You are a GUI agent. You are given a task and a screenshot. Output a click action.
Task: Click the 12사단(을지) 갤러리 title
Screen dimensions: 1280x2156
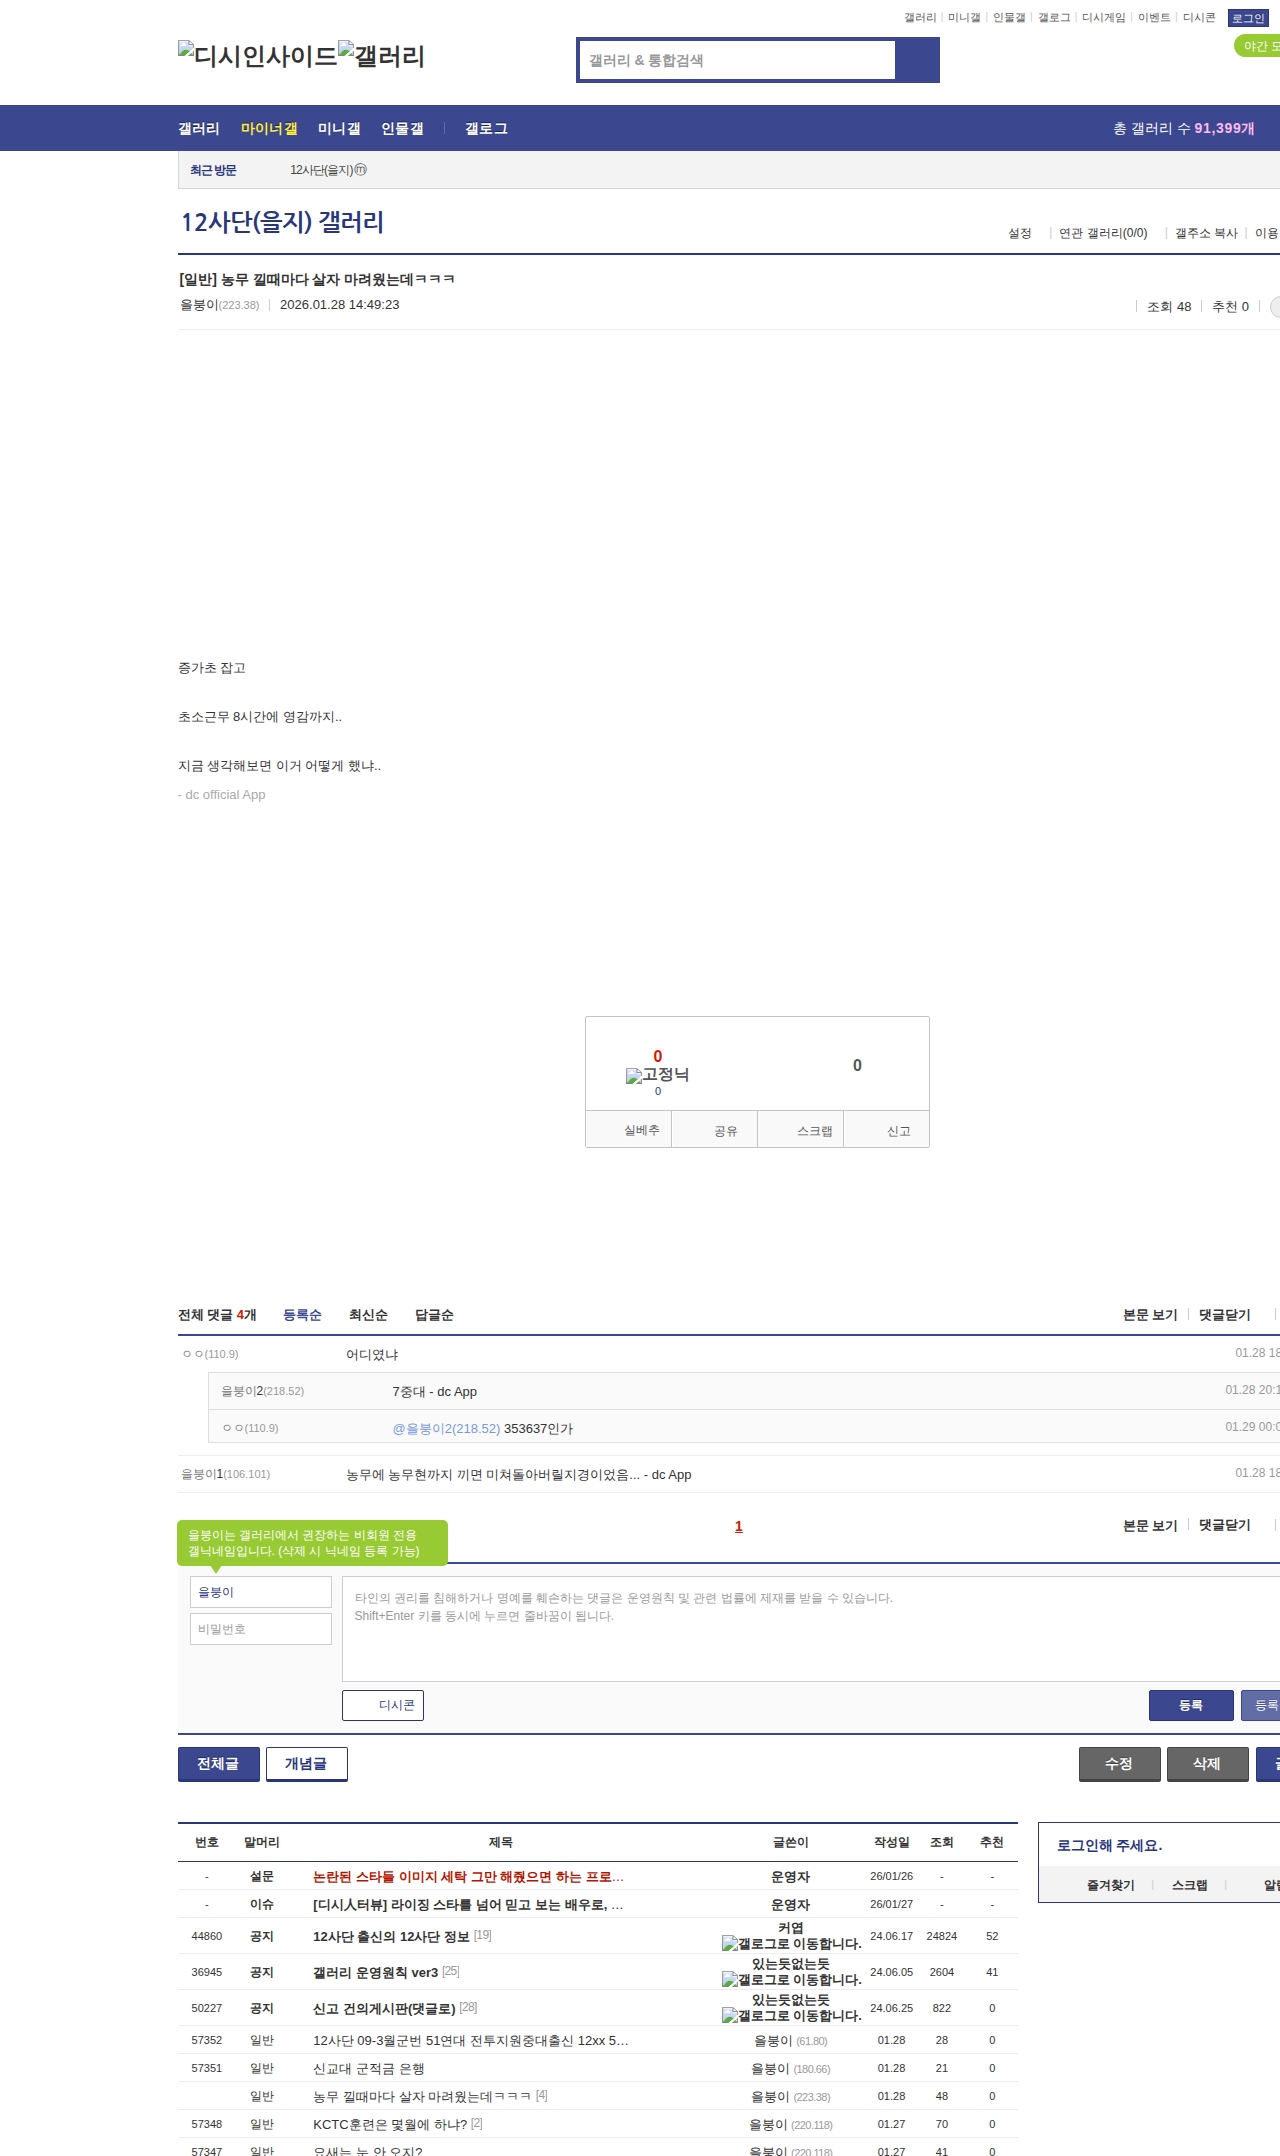click(x=282, y=222)
